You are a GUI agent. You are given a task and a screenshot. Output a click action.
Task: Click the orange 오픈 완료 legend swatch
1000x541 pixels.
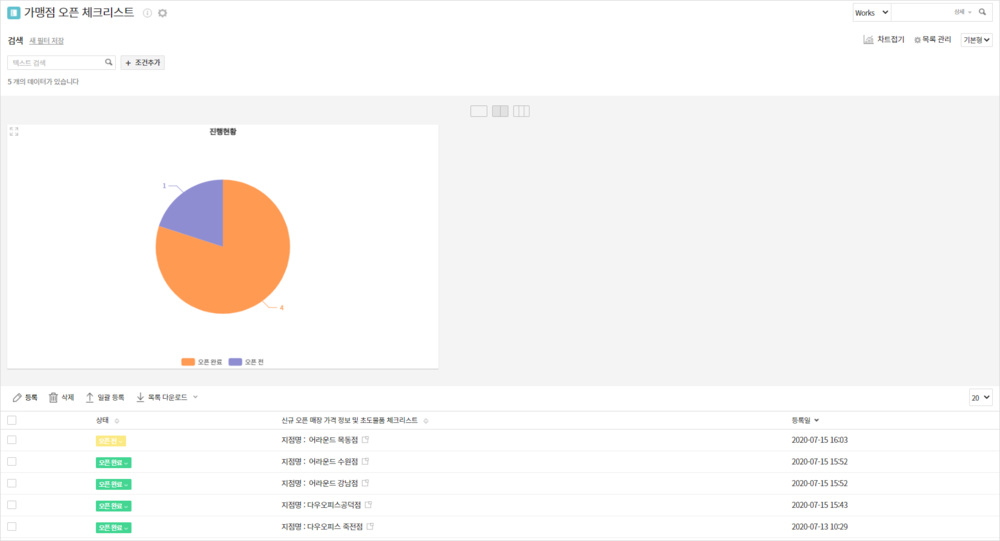coord(187,361)
